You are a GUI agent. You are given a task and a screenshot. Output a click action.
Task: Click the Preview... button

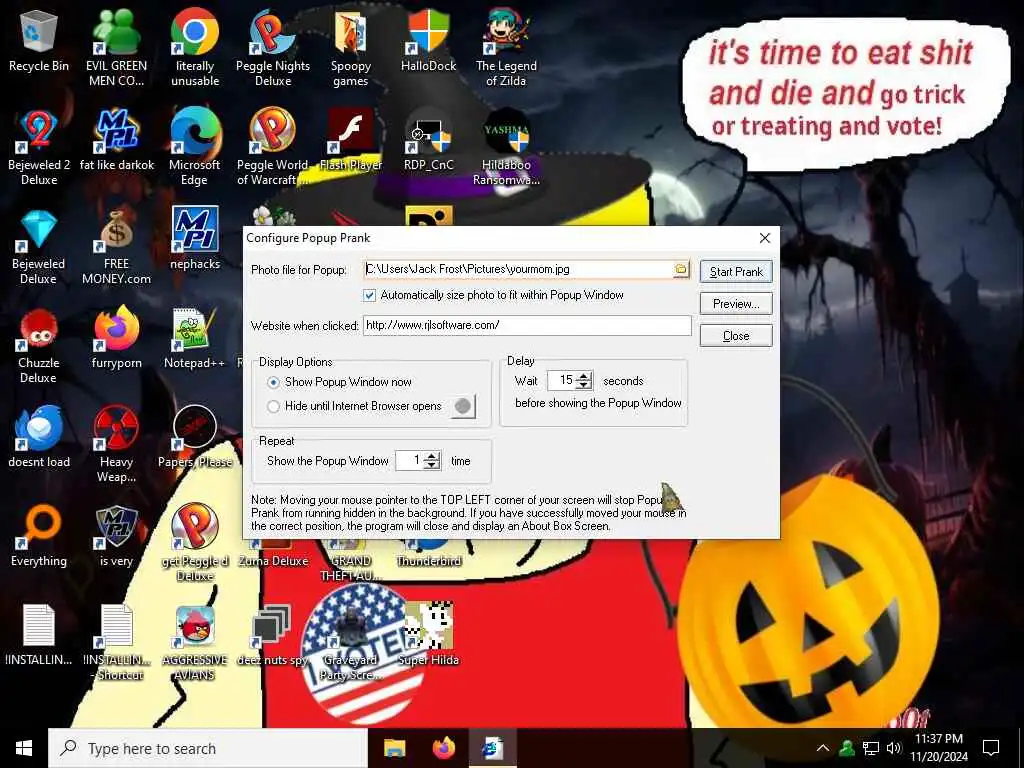point(736,304)
